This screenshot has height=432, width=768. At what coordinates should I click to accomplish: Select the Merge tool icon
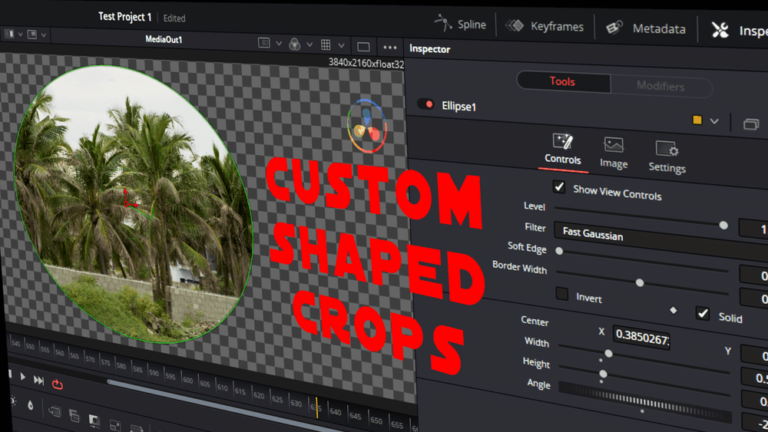tap(54, 412)
